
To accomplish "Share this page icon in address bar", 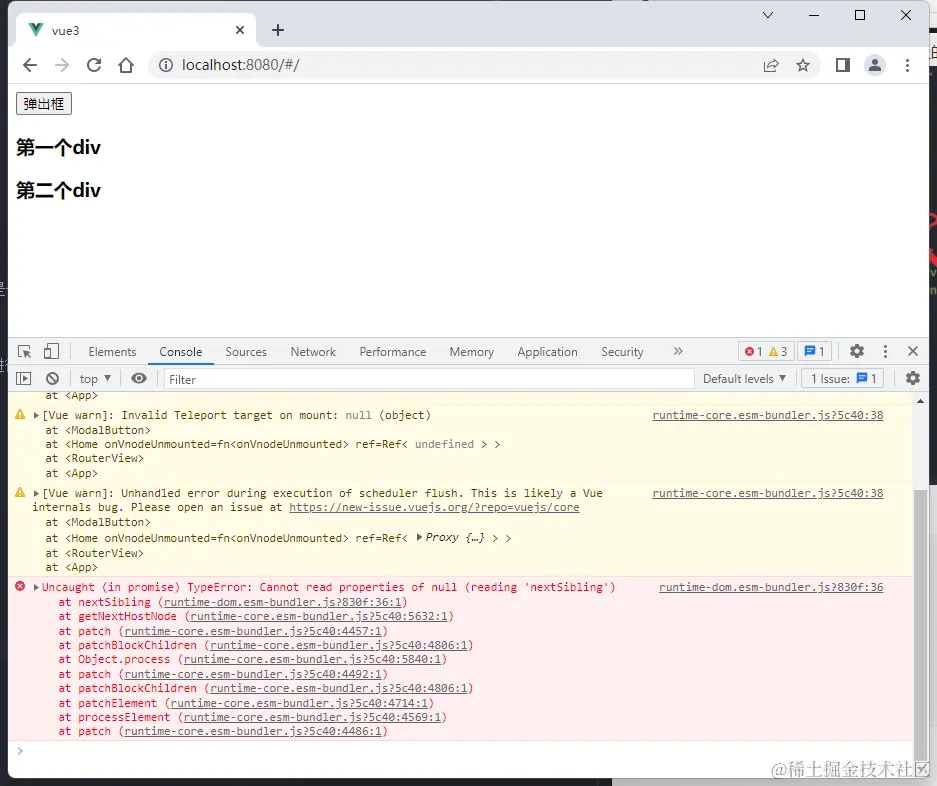I will pyautogui.click(x=771, y=65).
